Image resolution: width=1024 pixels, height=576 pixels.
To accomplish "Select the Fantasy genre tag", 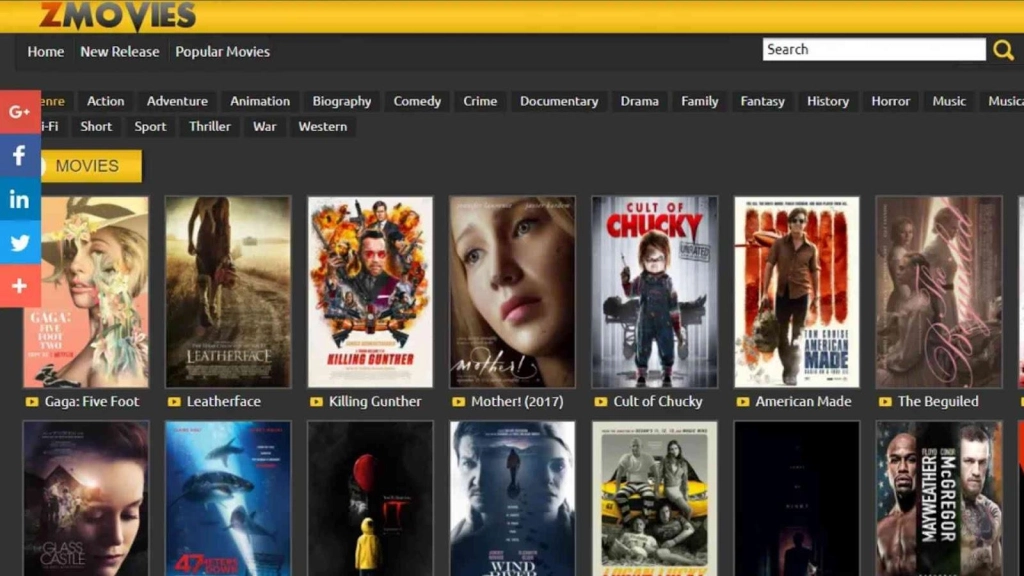I will [762, 101].
